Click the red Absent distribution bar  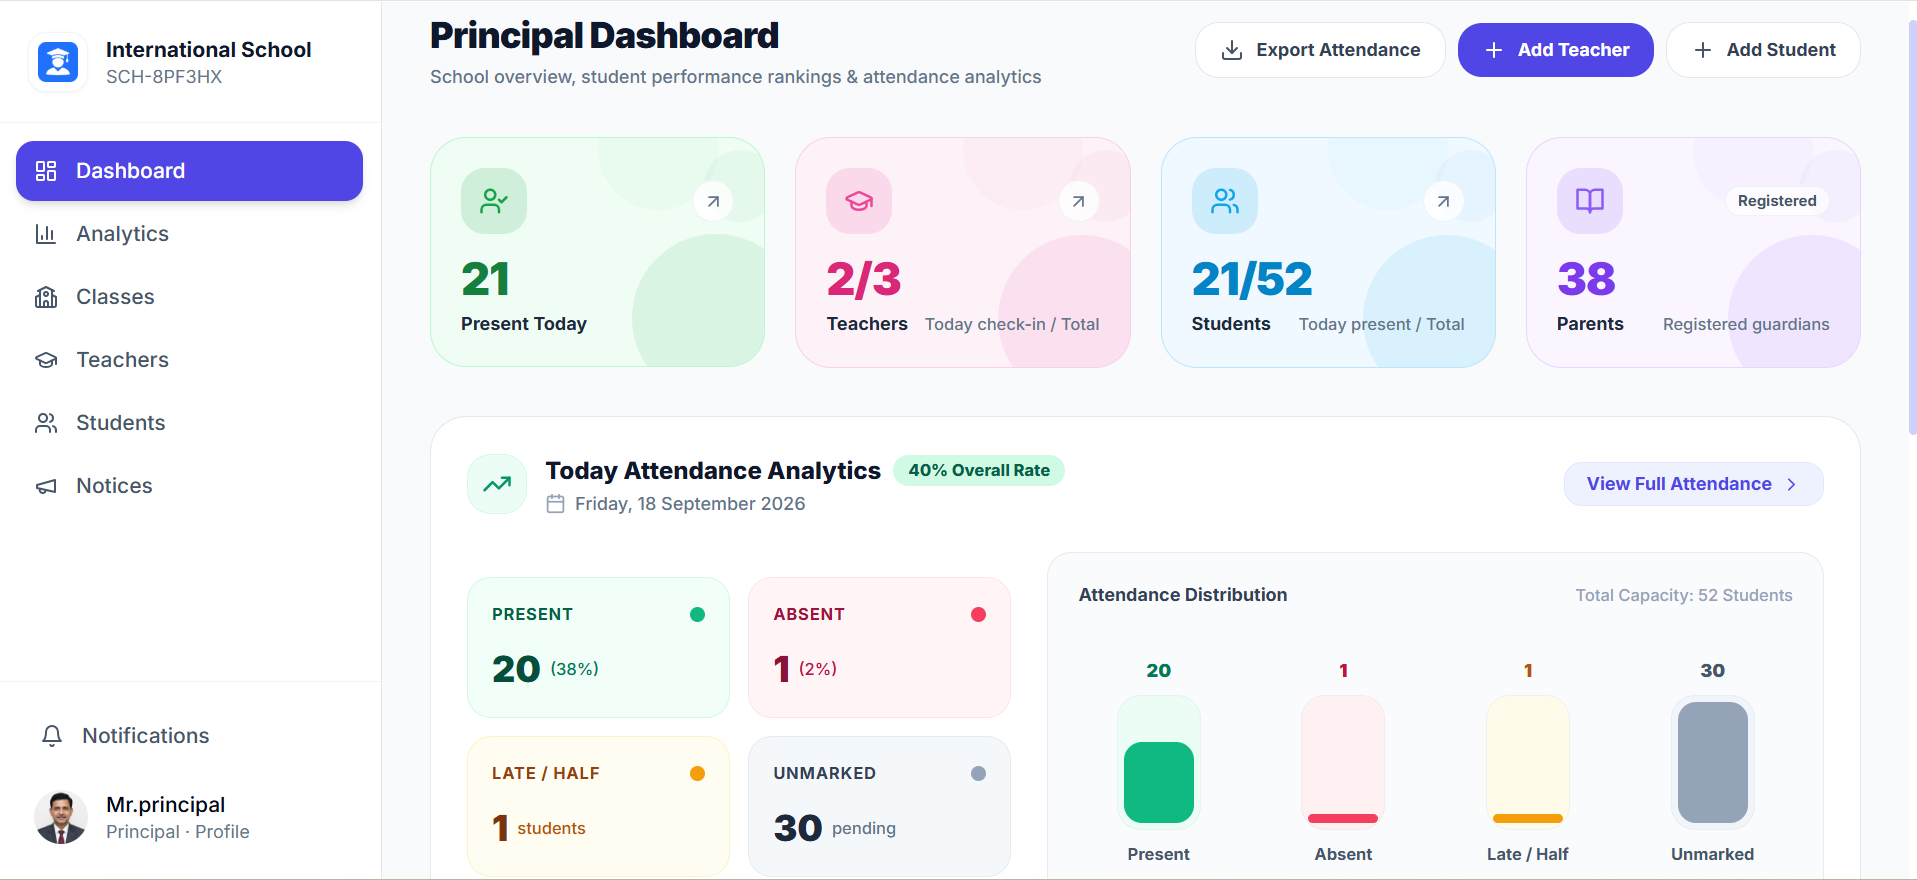tap(1343, 818)
